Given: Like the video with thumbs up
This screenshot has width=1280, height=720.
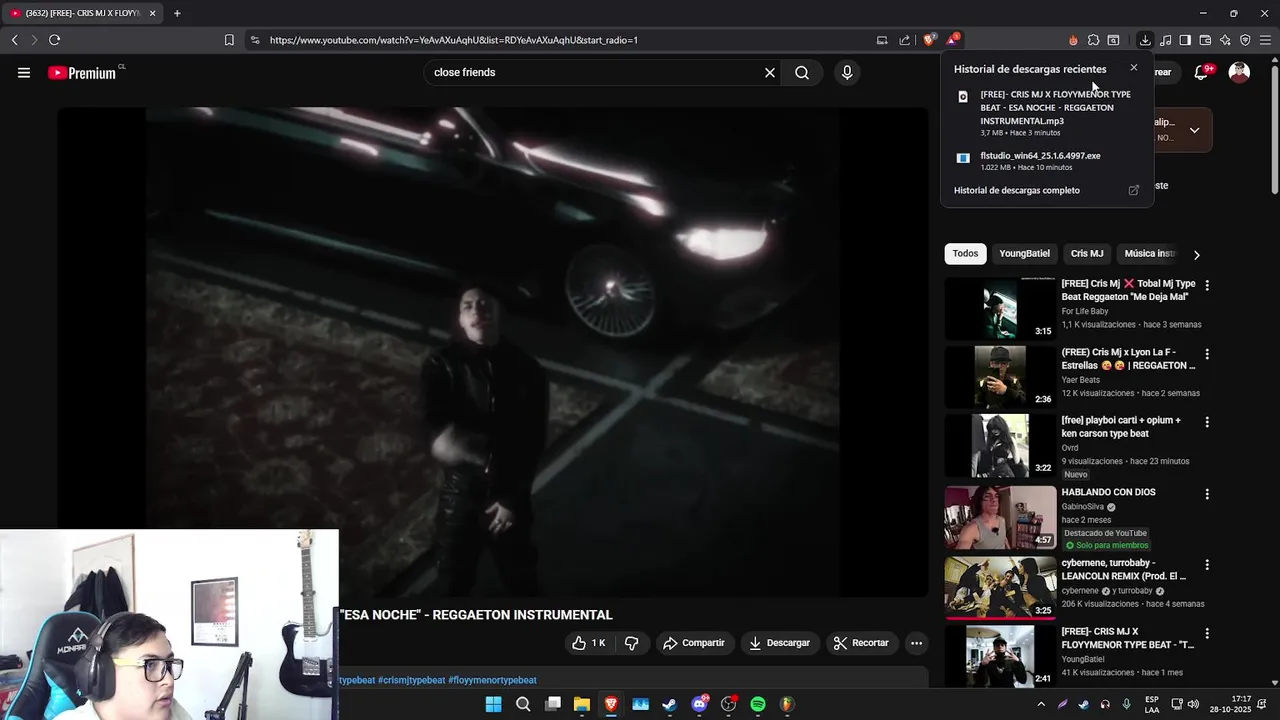Looking at the screenshot, I should click(589, 643).
